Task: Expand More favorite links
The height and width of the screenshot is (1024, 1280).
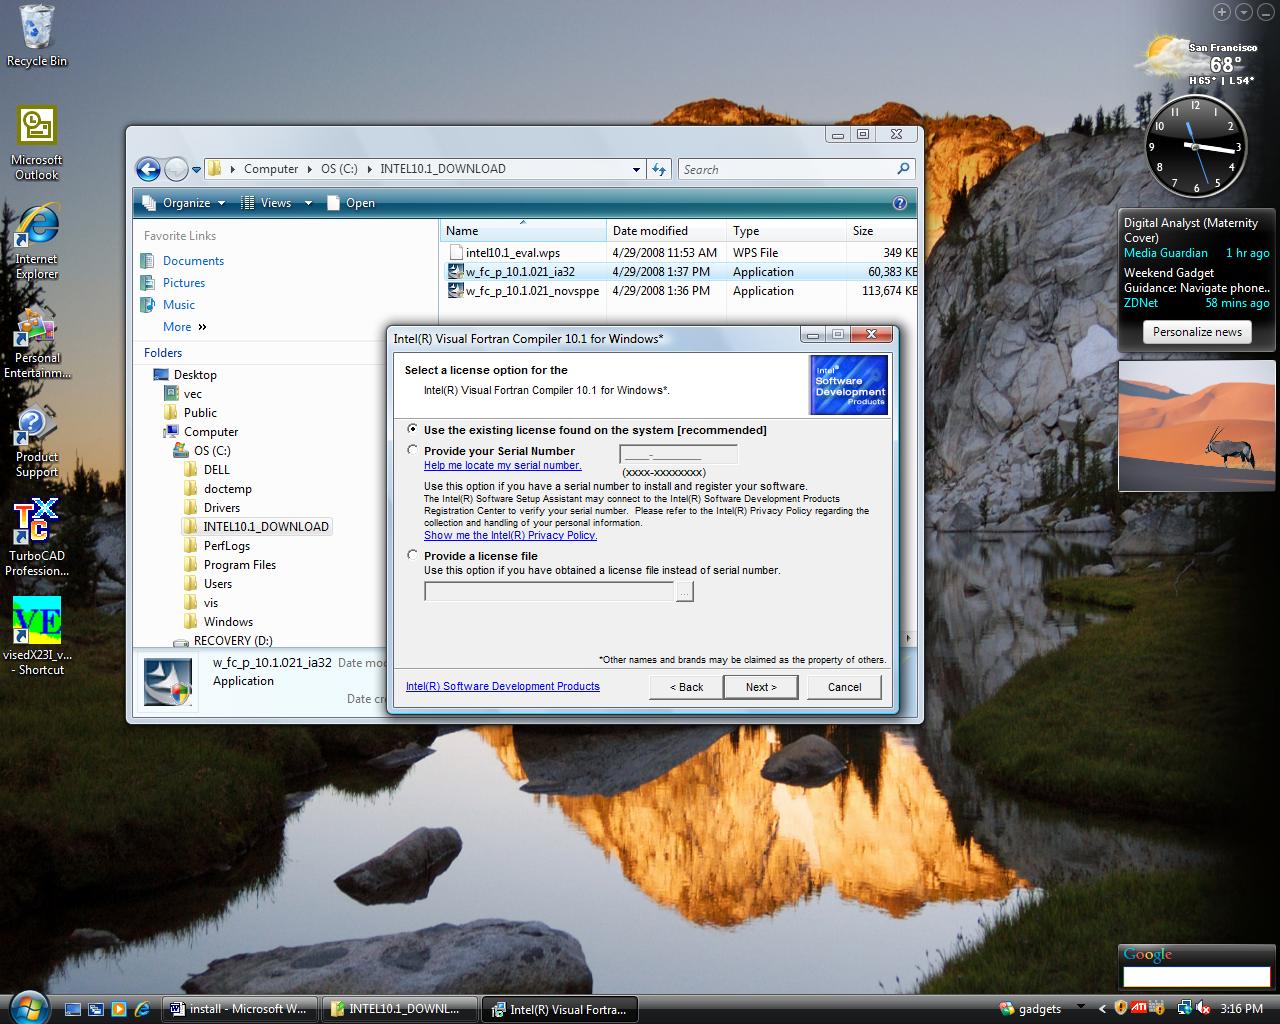Action: (x=185, y=327)
